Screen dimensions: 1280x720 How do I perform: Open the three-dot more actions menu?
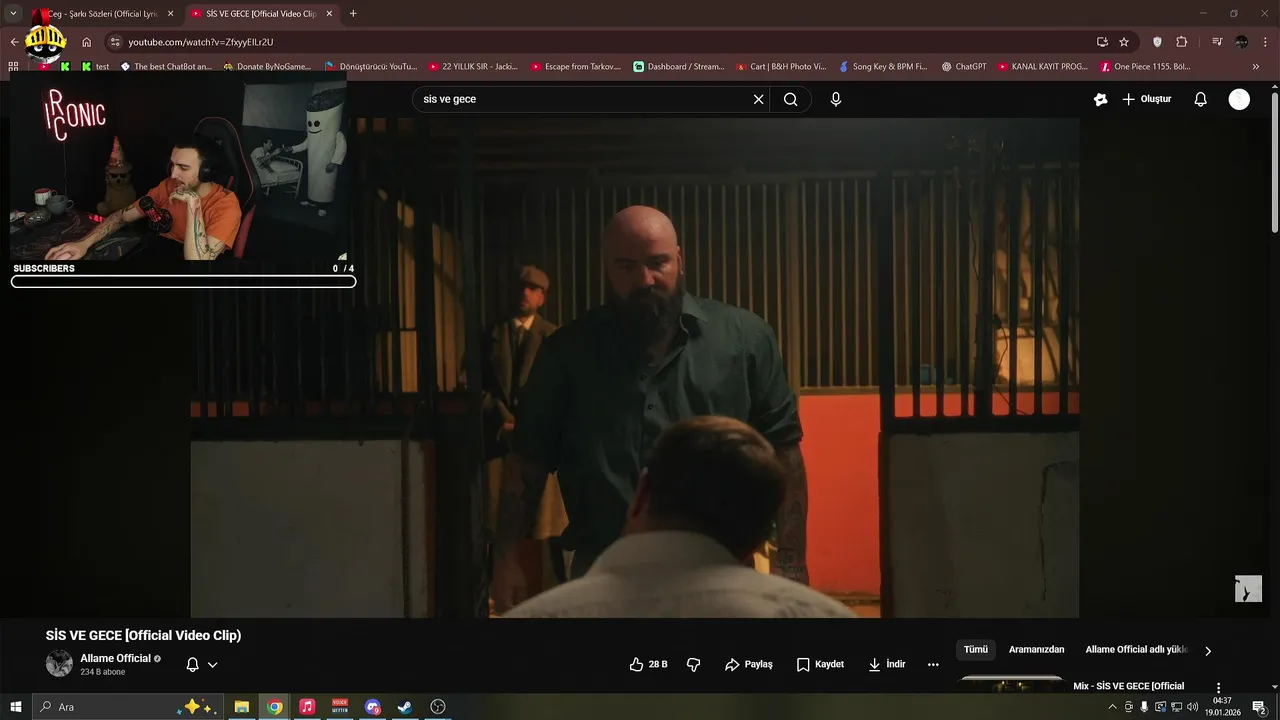pos(933,664)
